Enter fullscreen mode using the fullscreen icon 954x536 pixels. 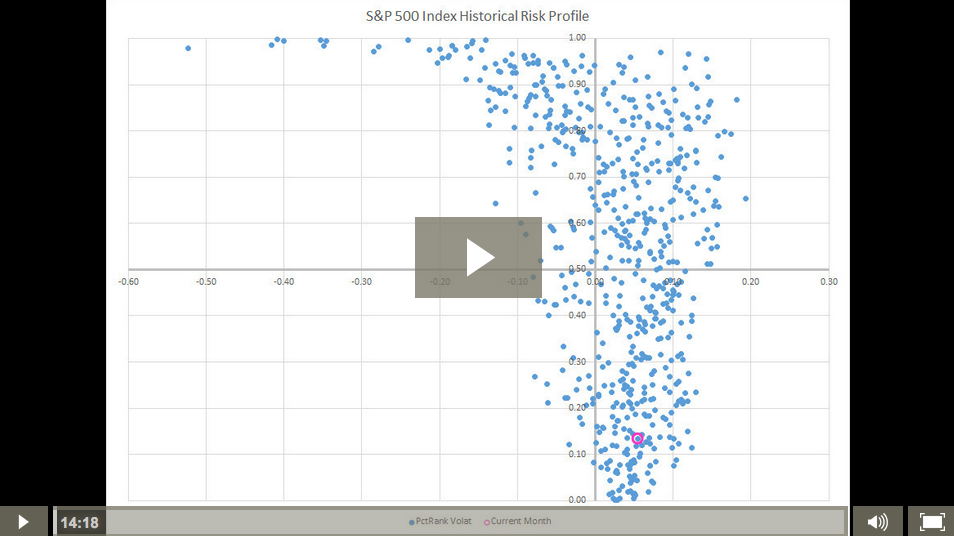tap(931, 521)
